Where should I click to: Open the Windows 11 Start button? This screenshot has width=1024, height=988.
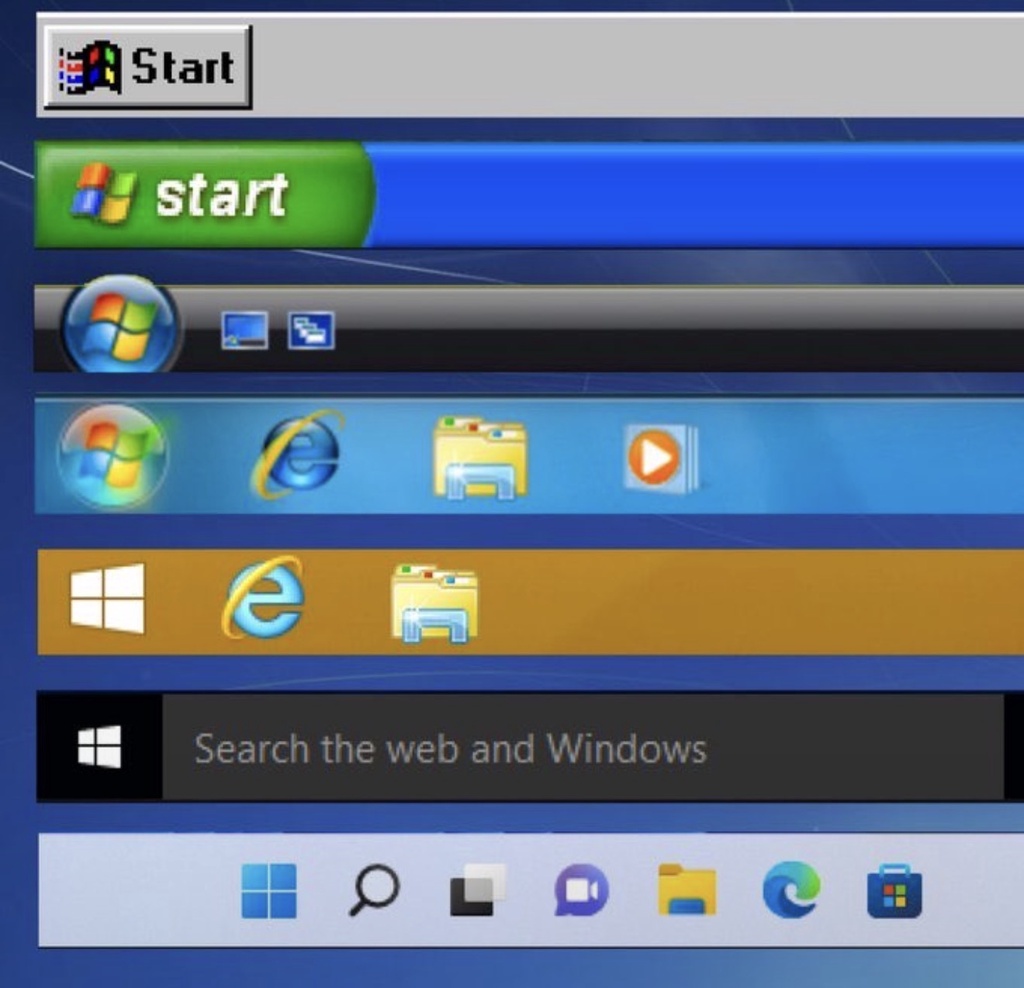click(269, 891)
